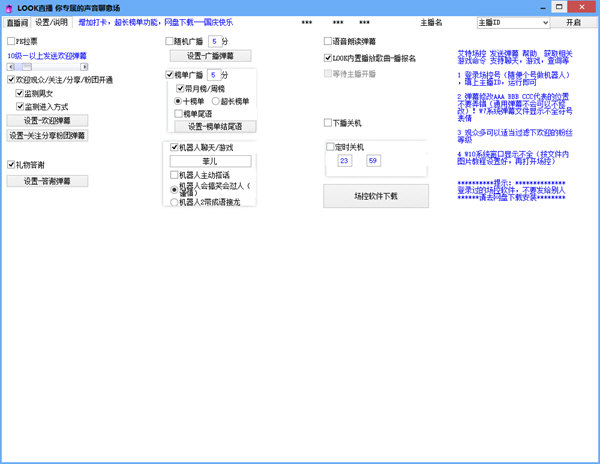
Task: Click the 主播名 label
Action: (x=431, y=23)
